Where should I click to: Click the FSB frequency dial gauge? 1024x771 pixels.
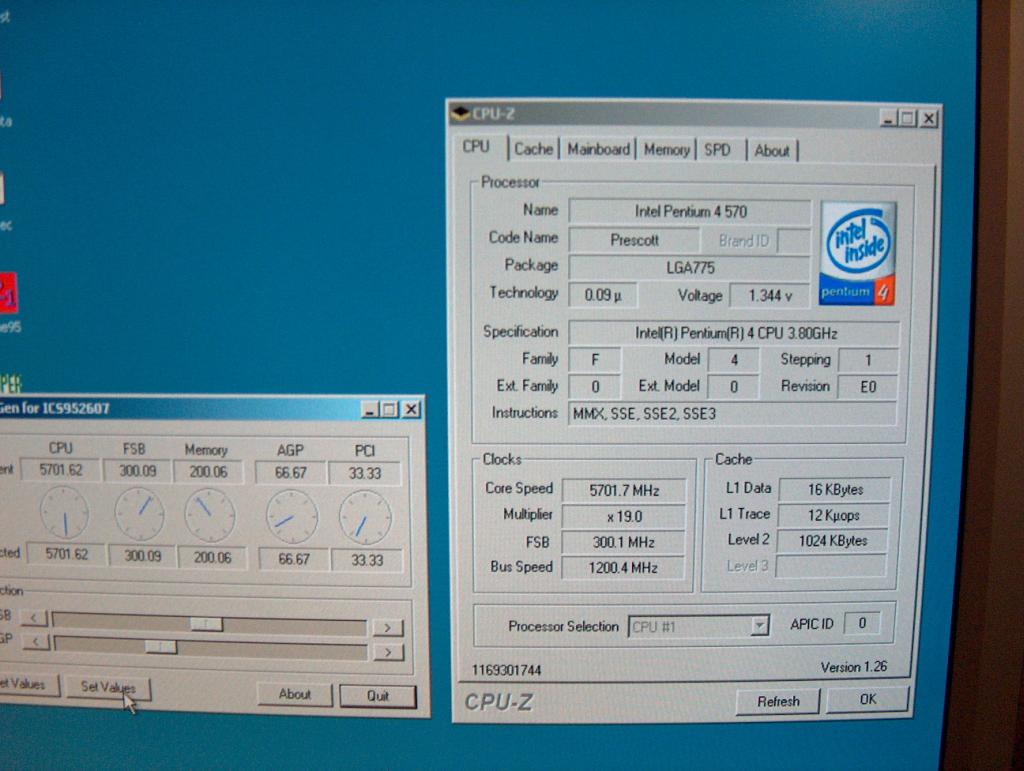(x=140, y=514)
